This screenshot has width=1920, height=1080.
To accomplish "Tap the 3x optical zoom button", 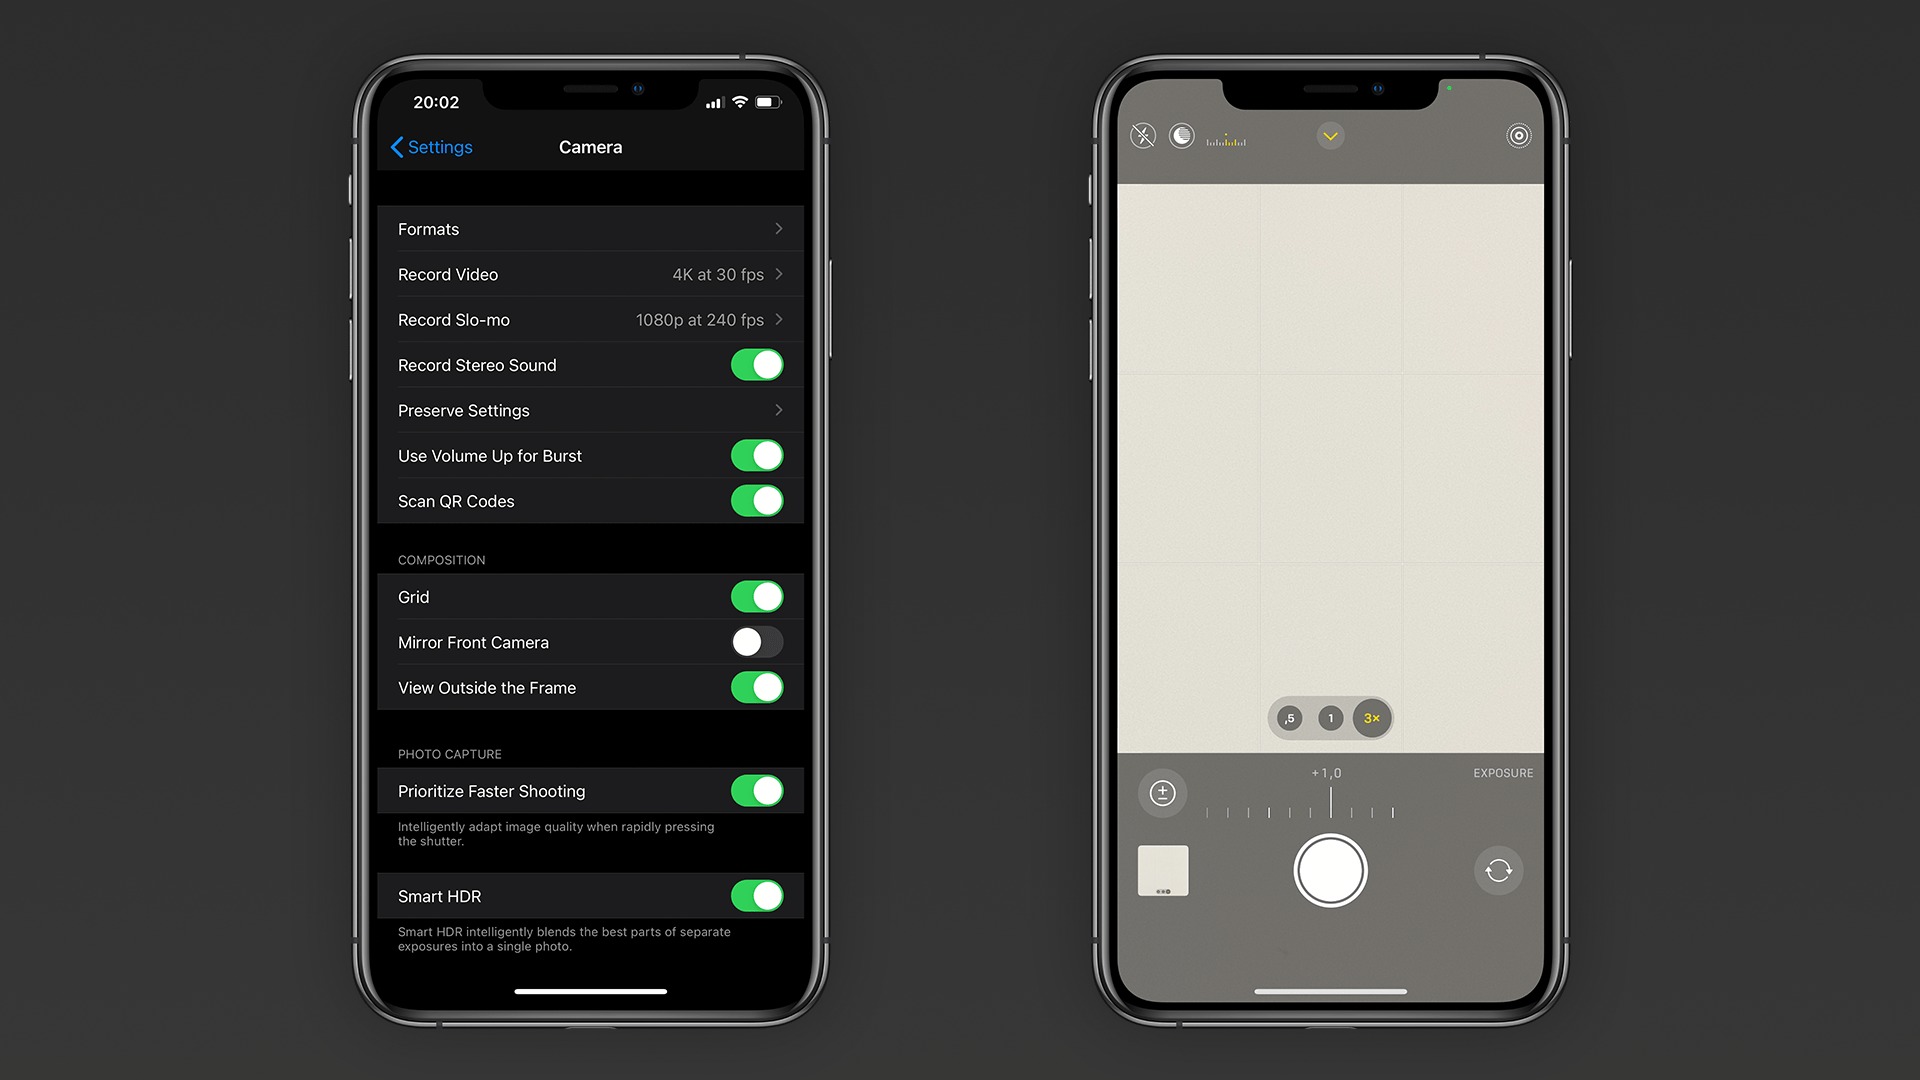I will pyautogui.click(x=1373, y=717).
